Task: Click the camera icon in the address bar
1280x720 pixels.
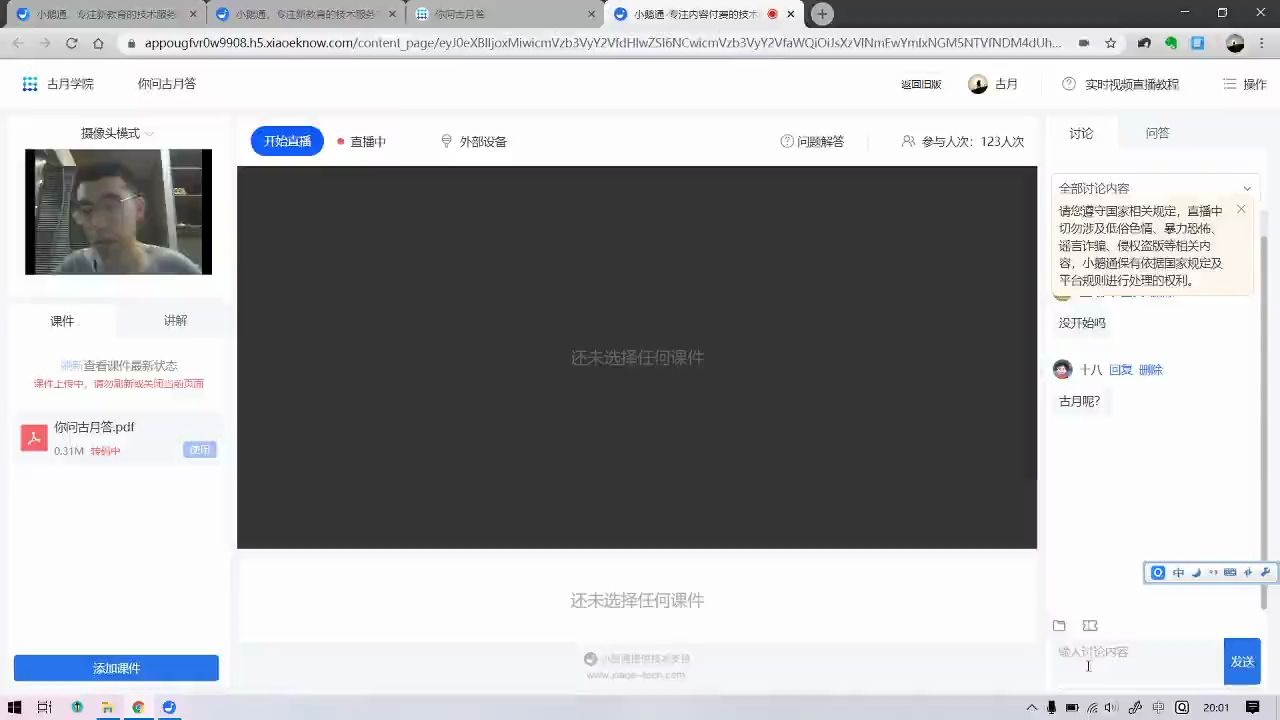Action: tap(1084, 43)
